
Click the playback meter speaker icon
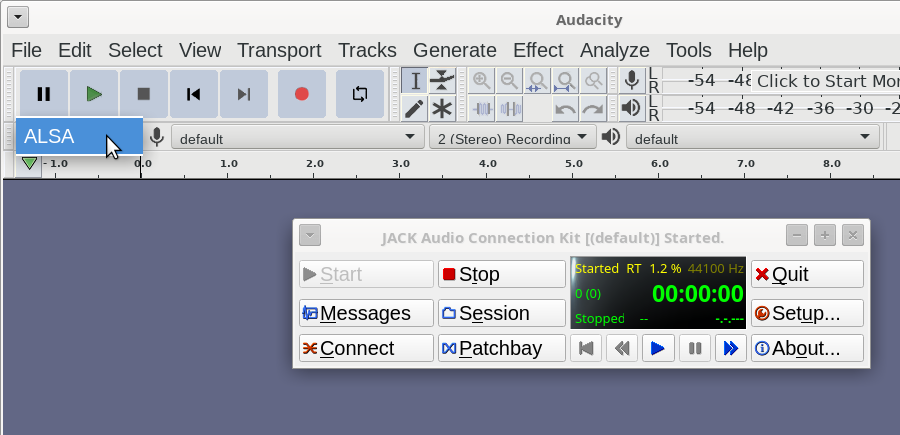pyautogui.click(x=631, y=107)
